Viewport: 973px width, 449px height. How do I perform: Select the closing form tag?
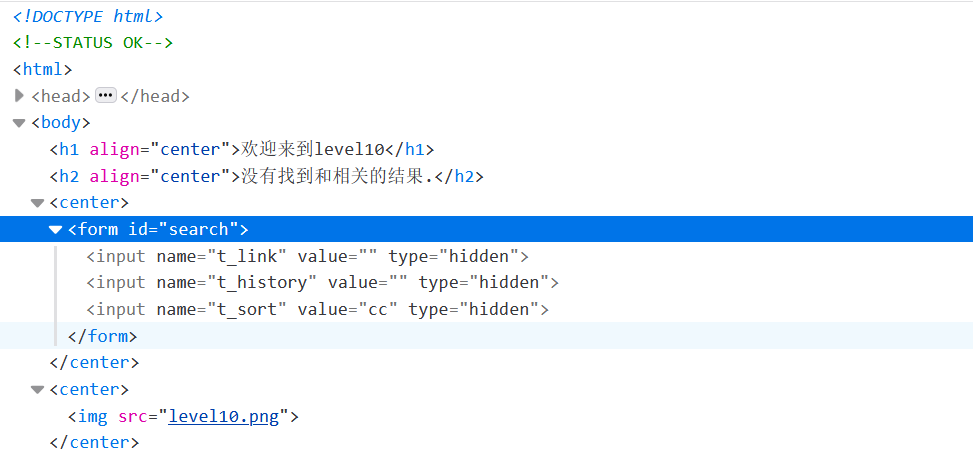(102, 336)
